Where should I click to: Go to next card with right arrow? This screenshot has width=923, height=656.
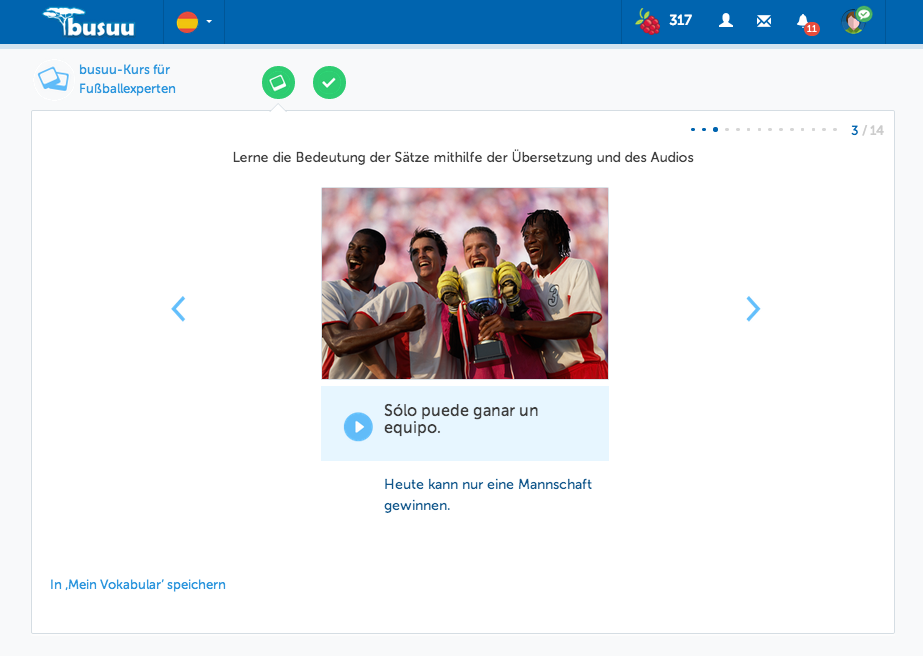[753, 309]
